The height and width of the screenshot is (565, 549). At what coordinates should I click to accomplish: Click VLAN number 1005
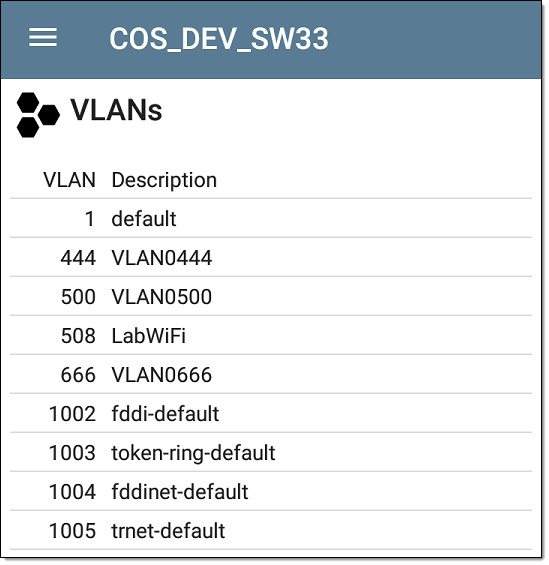point(72,531)
